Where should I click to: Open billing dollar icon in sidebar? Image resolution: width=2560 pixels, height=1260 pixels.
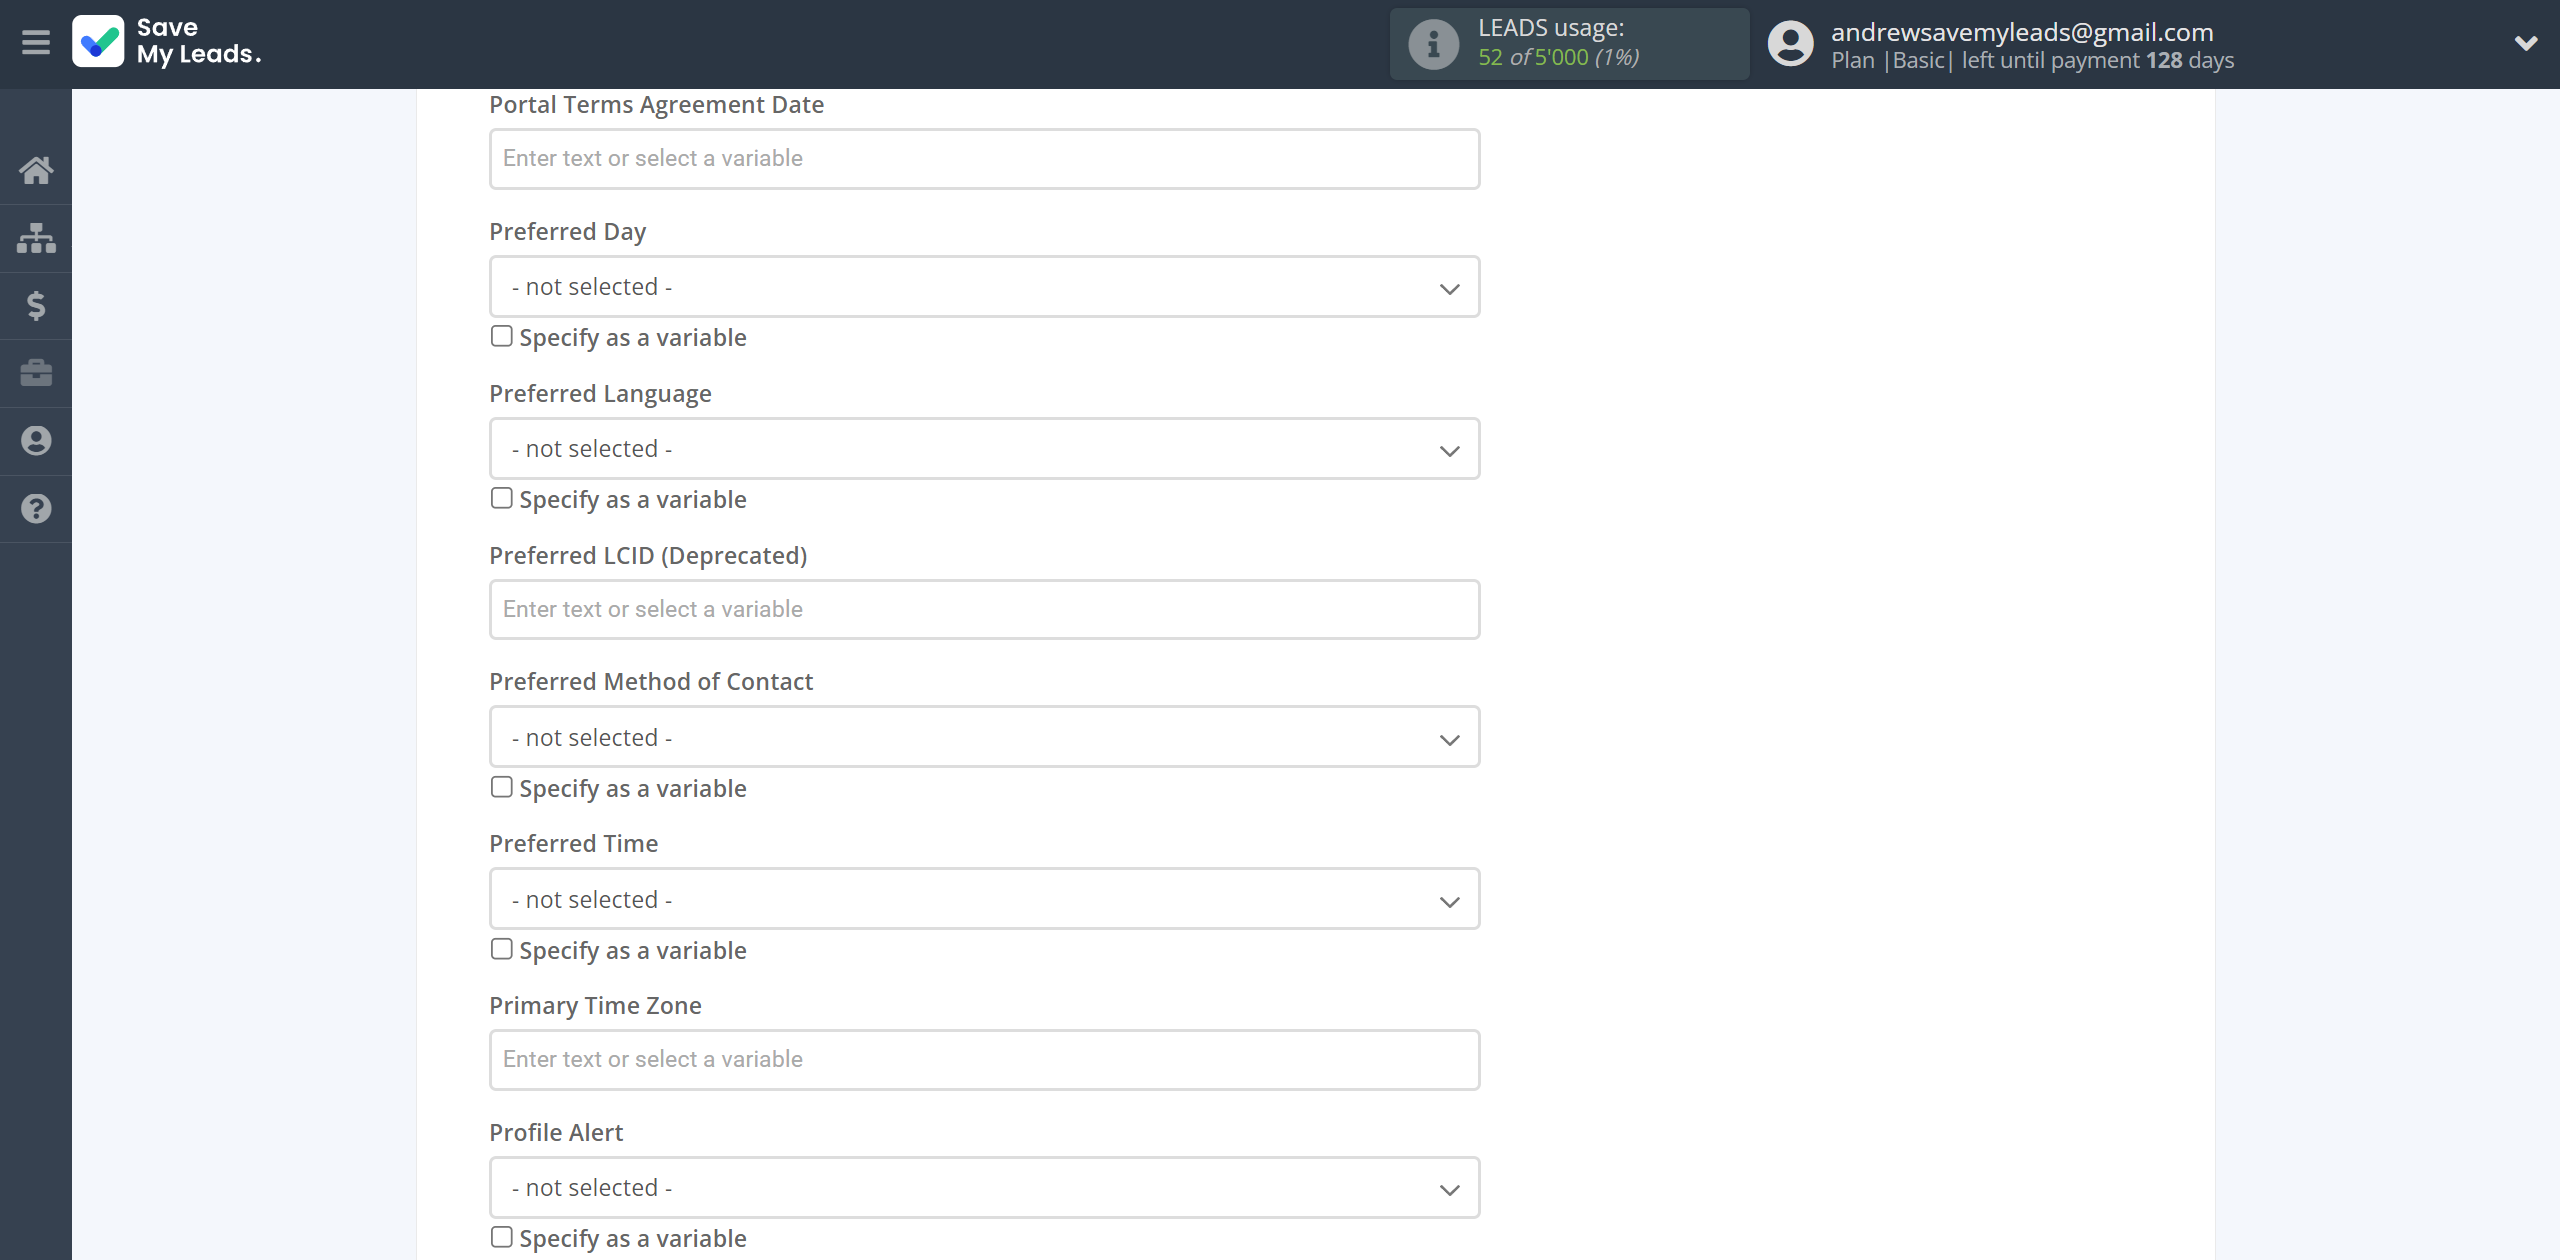(36, 305)
